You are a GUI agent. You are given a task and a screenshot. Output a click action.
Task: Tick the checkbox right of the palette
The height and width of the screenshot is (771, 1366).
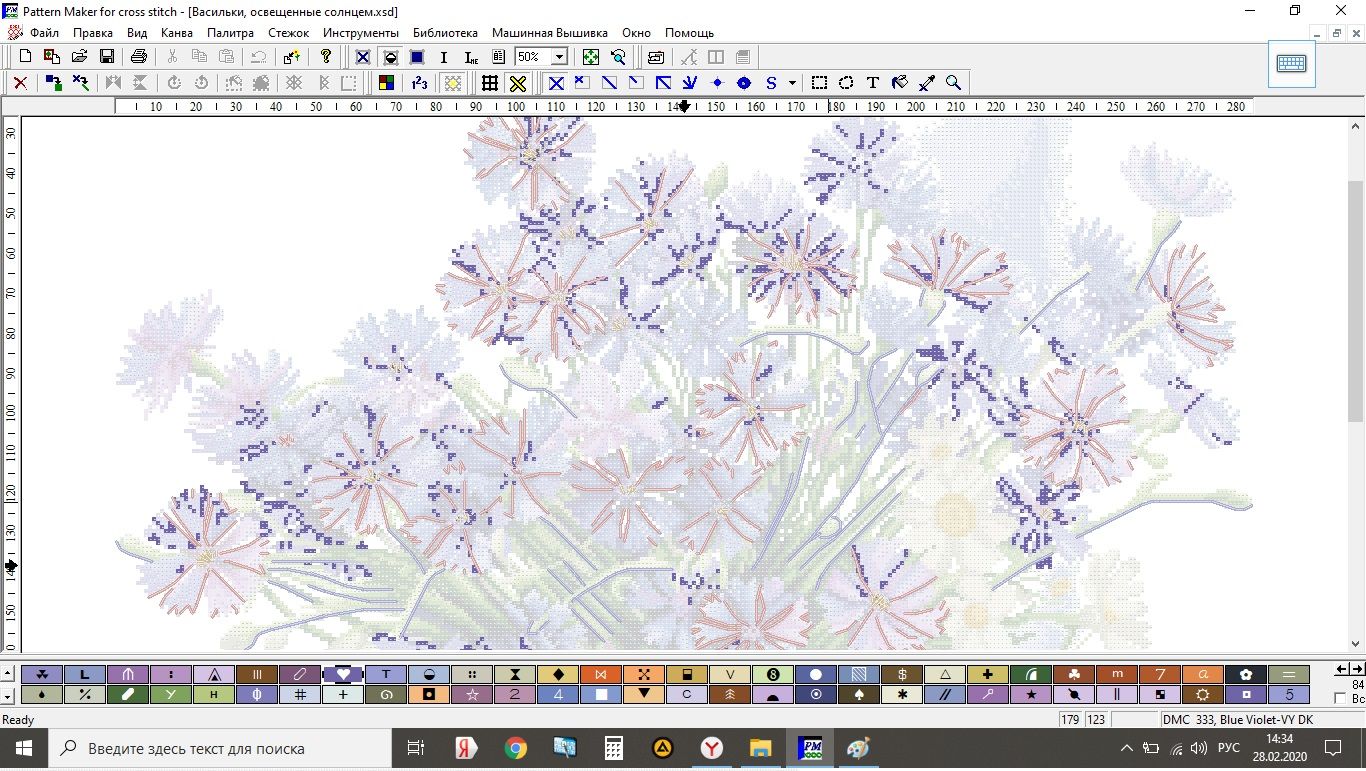1340,698
